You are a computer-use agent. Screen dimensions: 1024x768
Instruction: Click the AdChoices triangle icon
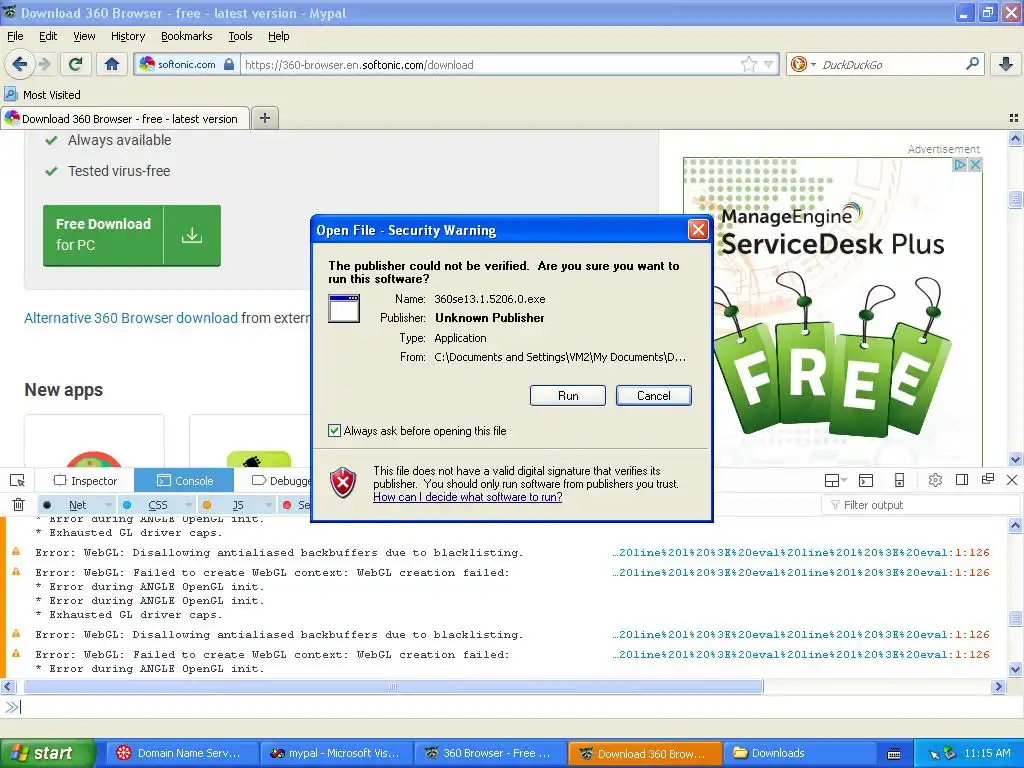click(x=959, y=165)
